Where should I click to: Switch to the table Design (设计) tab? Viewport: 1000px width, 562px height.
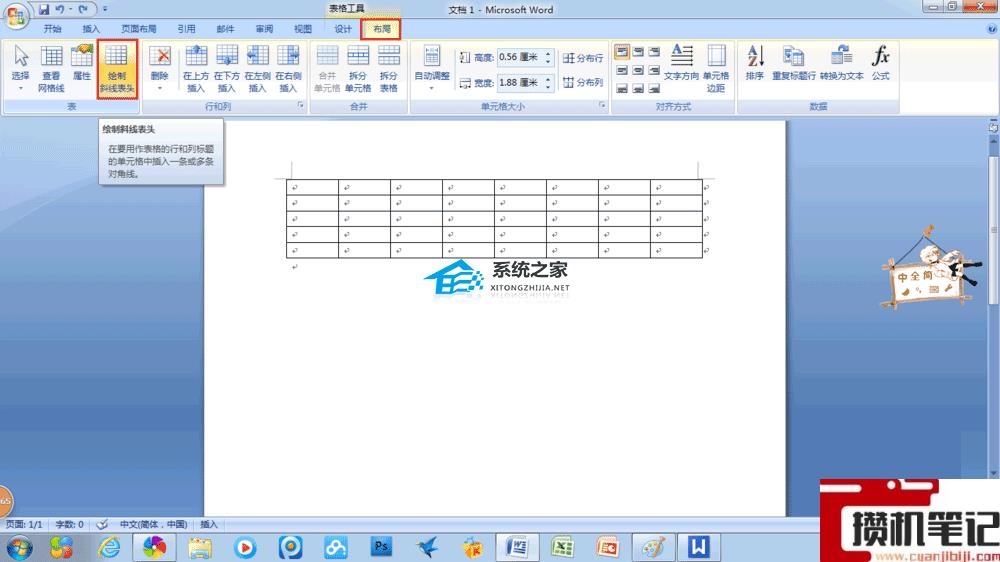(343, 29)
